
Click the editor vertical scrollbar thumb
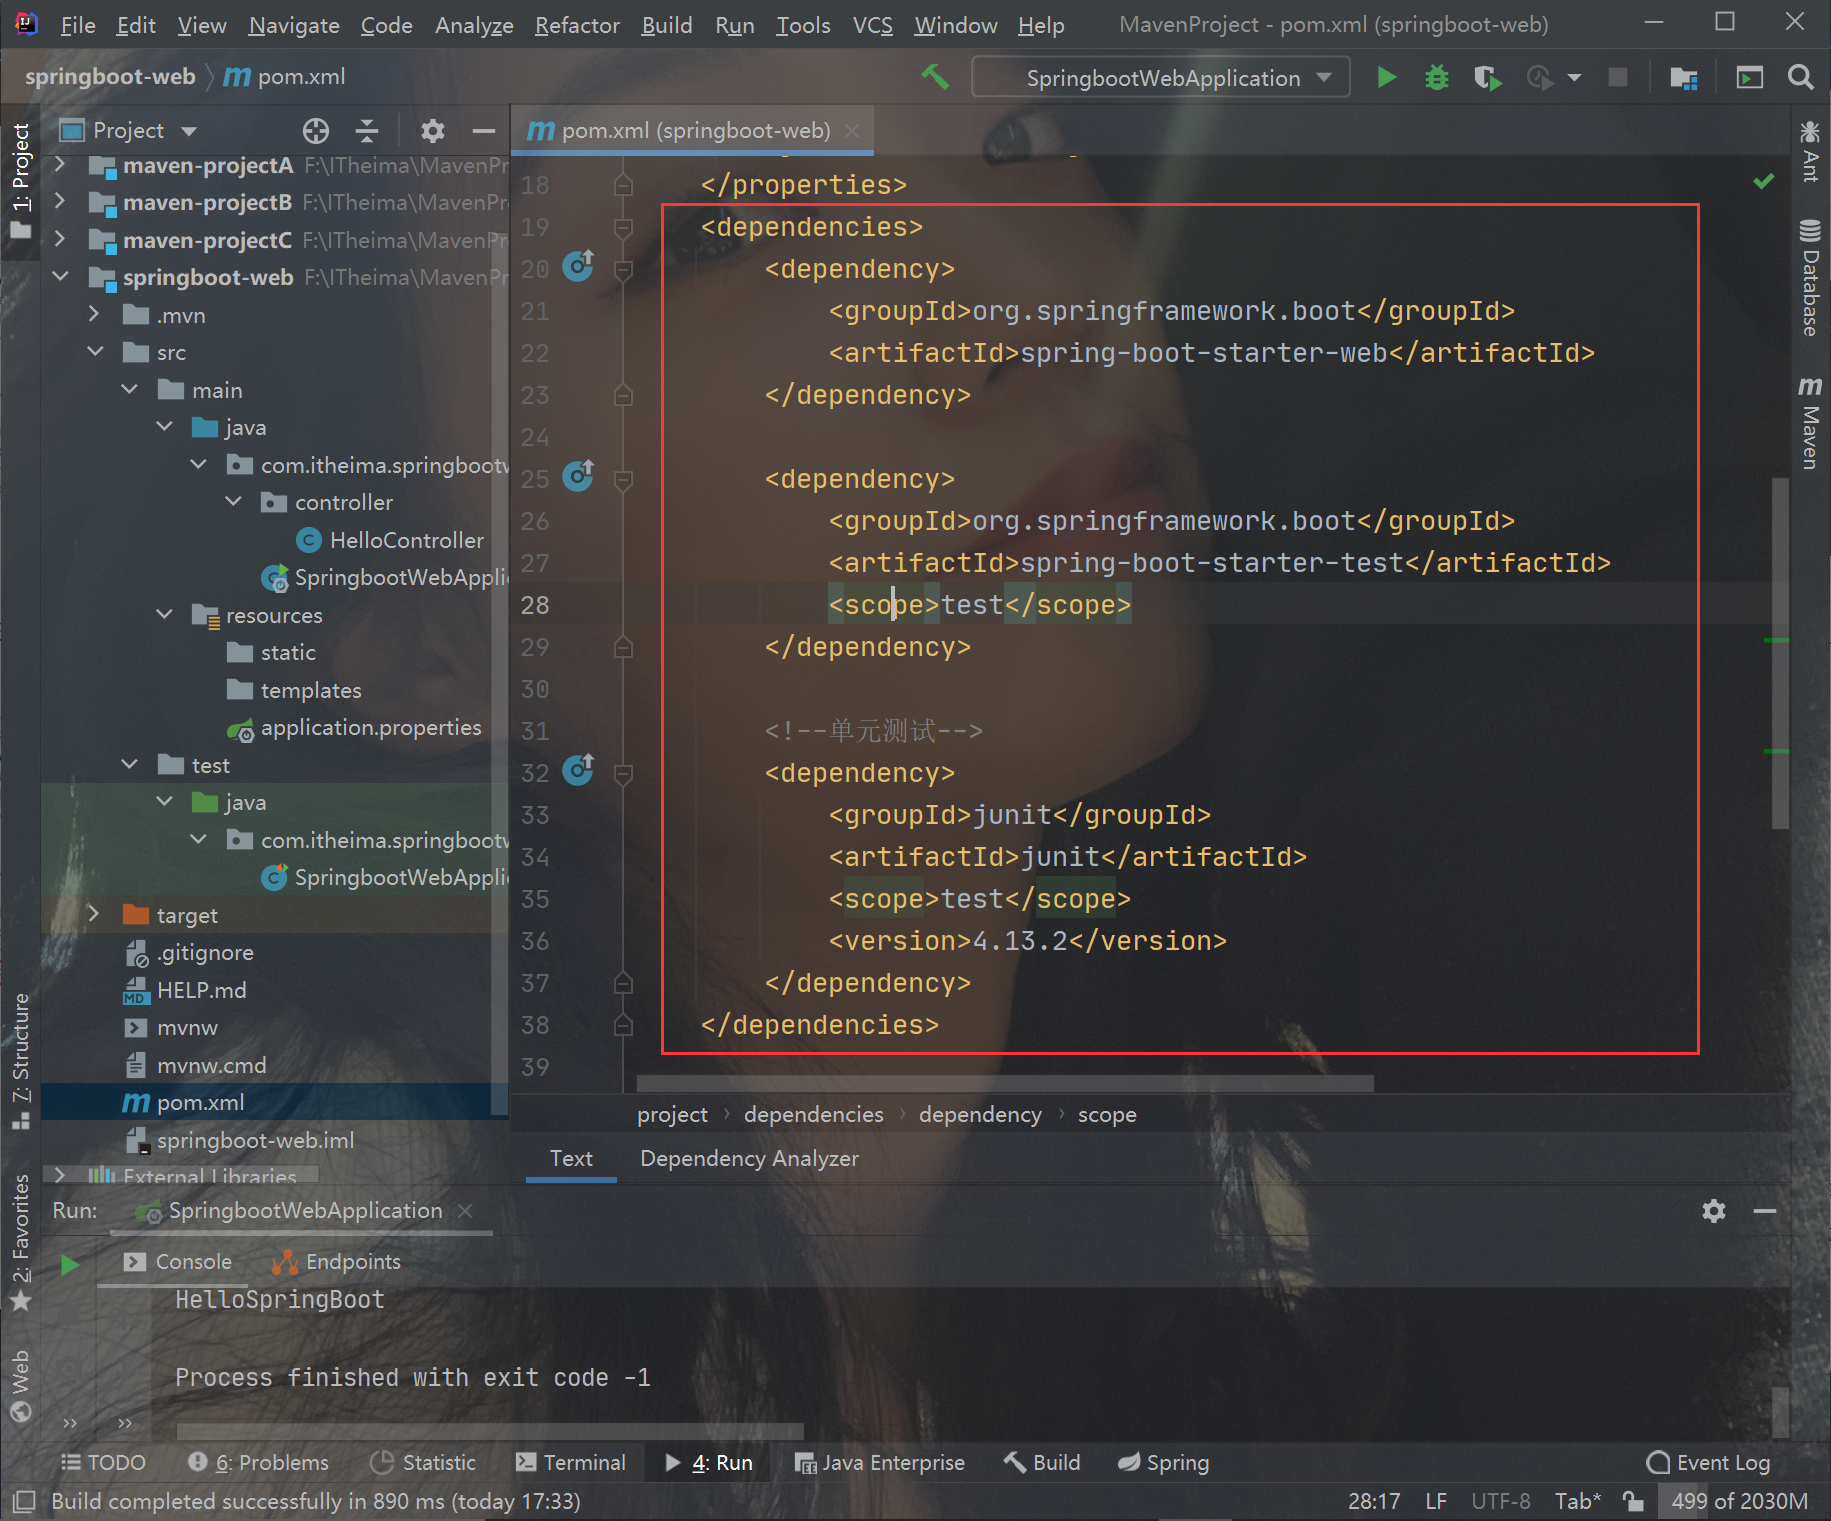(x=1780, y=654)
